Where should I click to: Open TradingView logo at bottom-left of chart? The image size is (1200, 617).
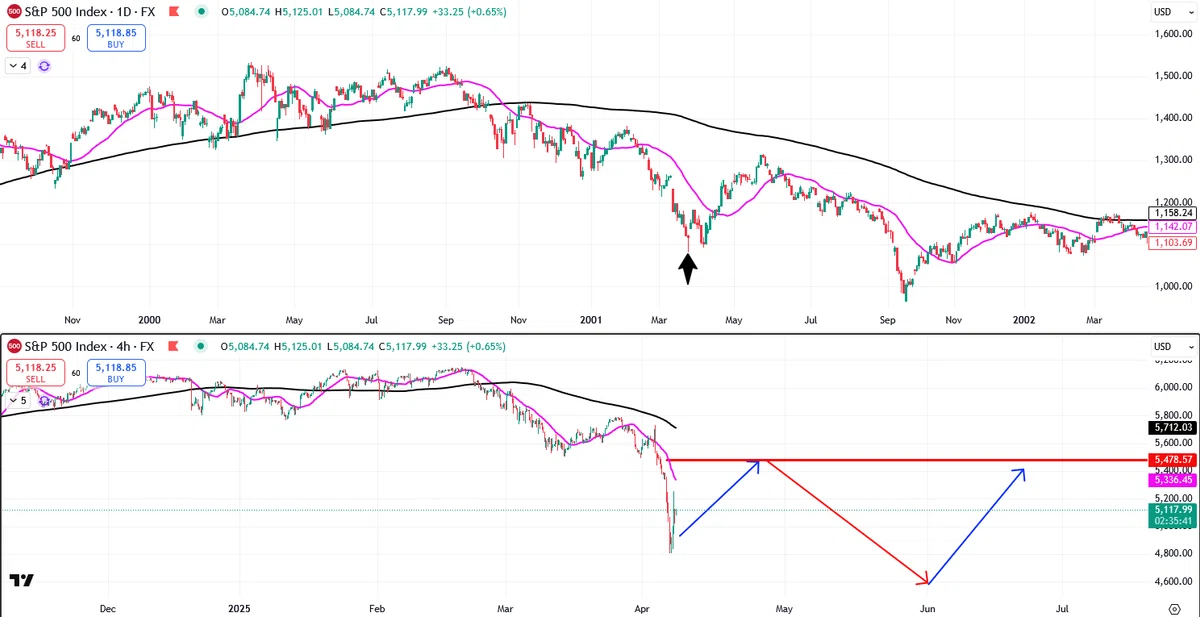coord(21,580)
